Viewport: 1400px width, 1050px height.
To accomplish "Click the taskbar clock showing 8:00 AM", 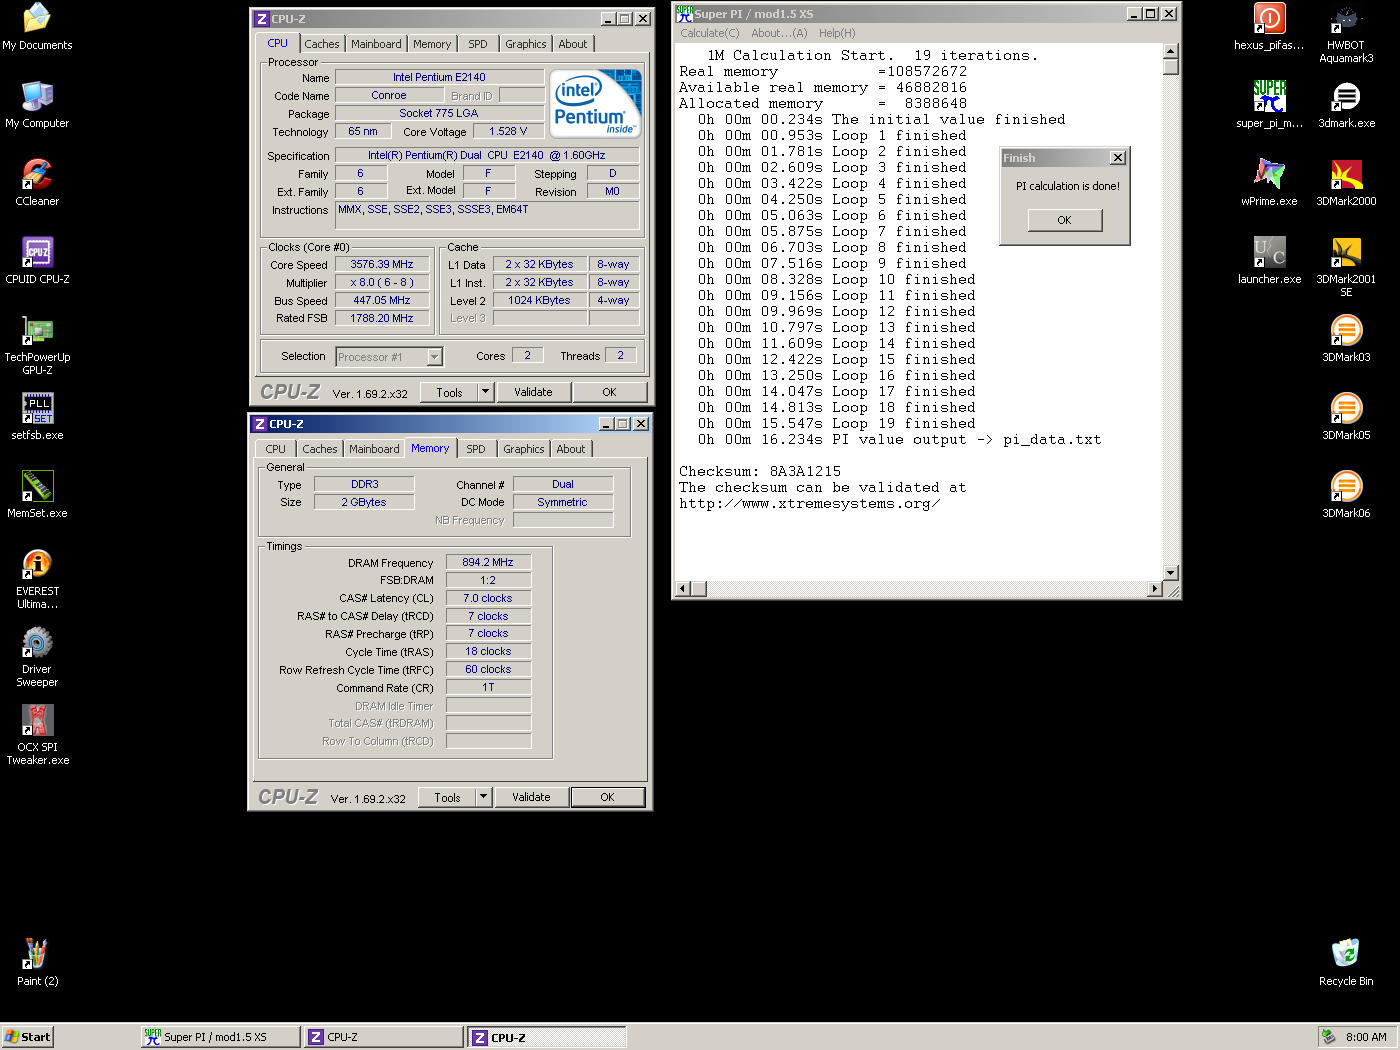I will click(x=1366, y=1037).
